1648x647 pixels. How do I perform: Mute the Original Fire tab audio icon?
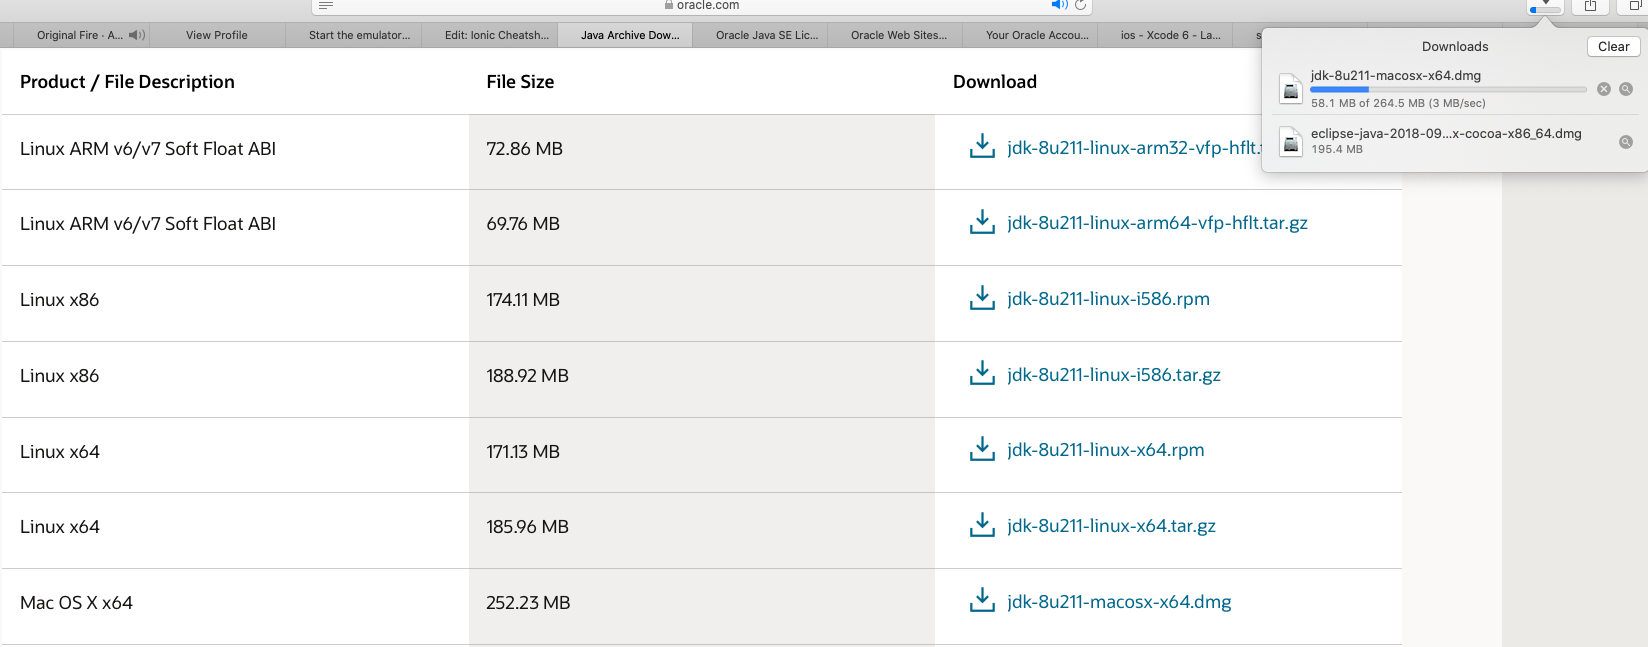(x=137, y=35)
